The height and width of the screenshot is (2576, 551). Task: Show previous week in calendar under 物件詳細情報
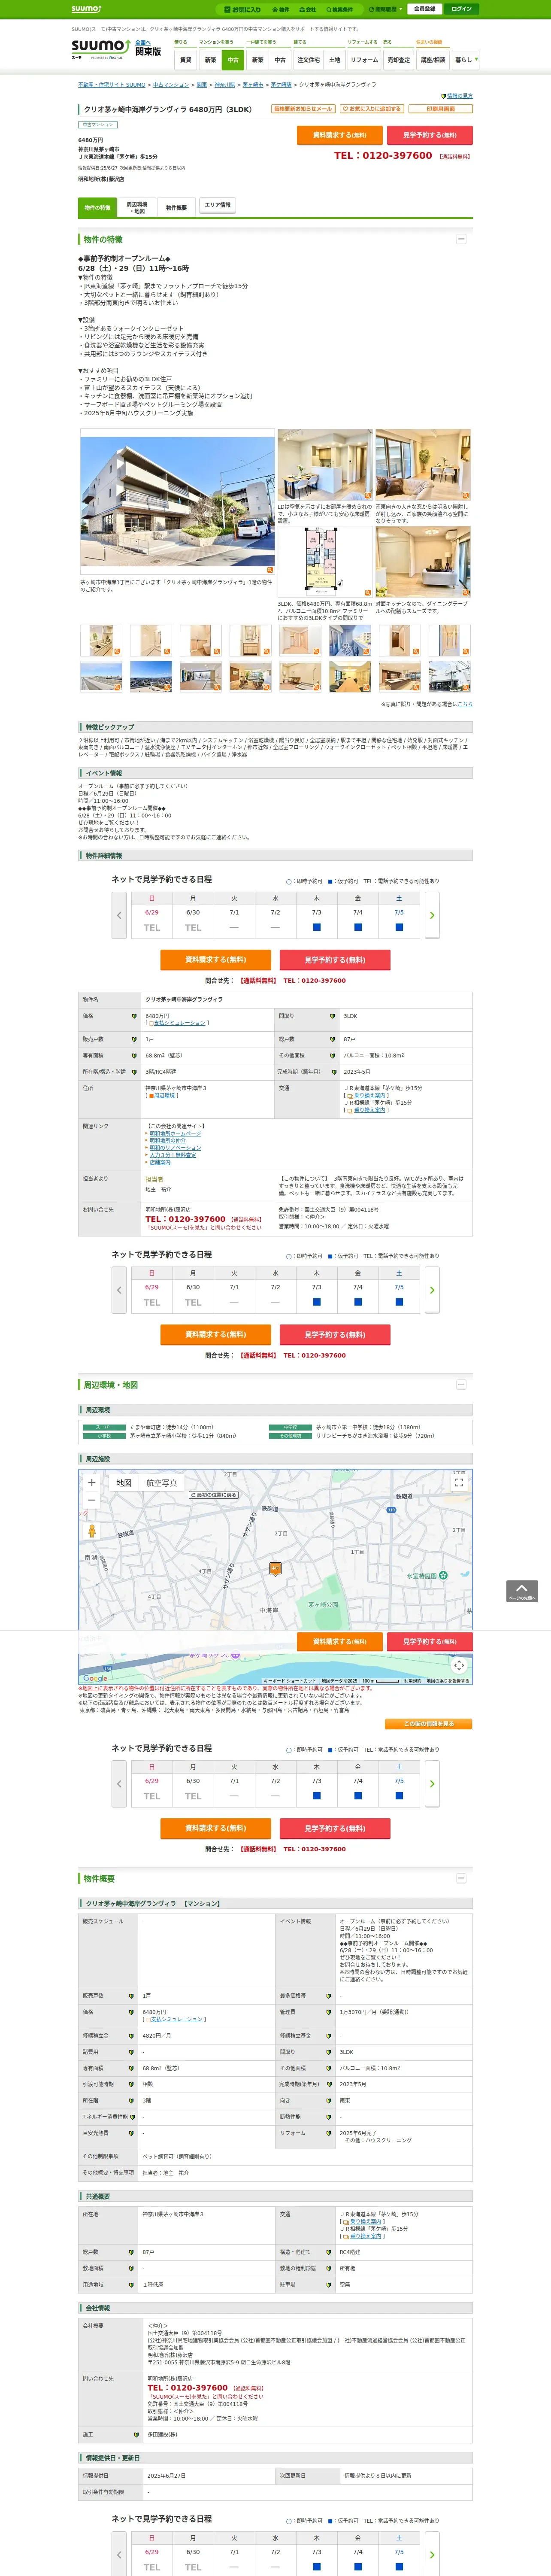click(119, 915)
